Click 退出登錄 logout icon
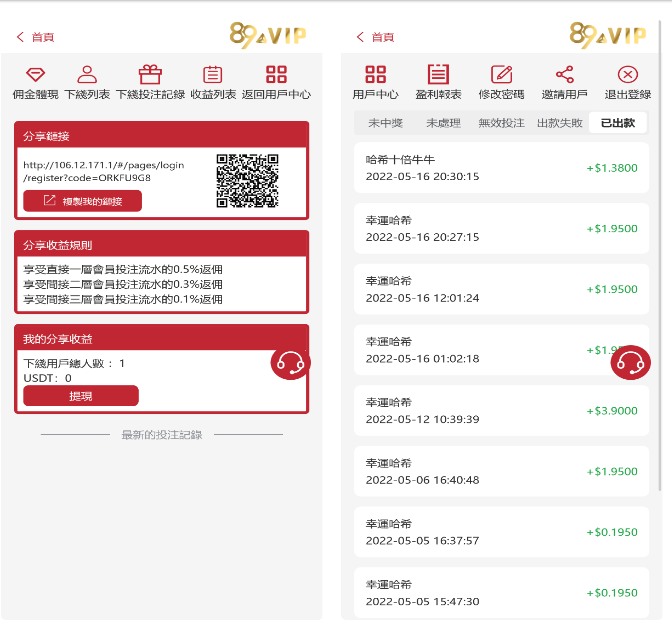 tap(628, 75)
